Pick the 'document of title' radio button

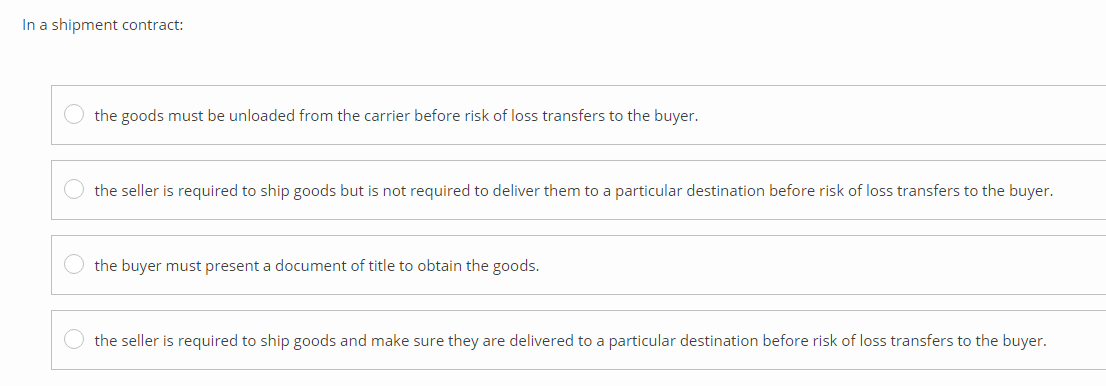tap(74, 264)
